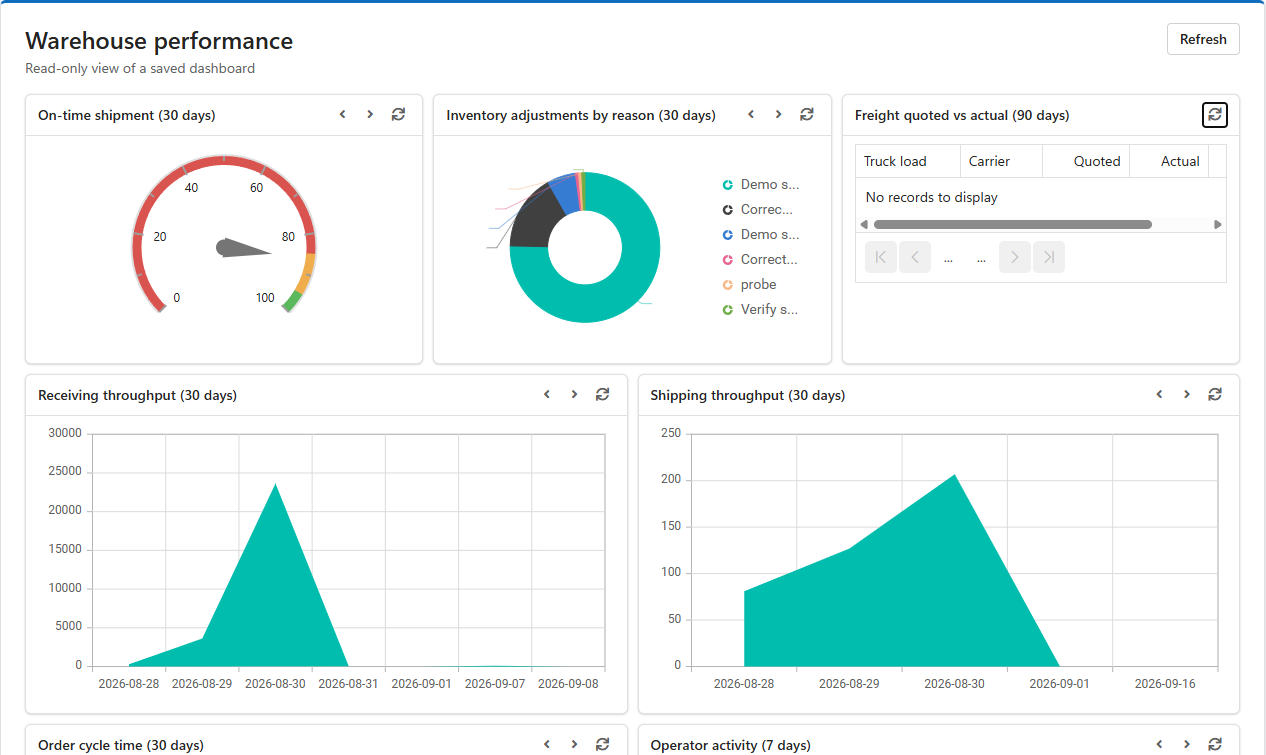Show next period for Inventory adjustments
1266x755 pixels.
[779, 115]
